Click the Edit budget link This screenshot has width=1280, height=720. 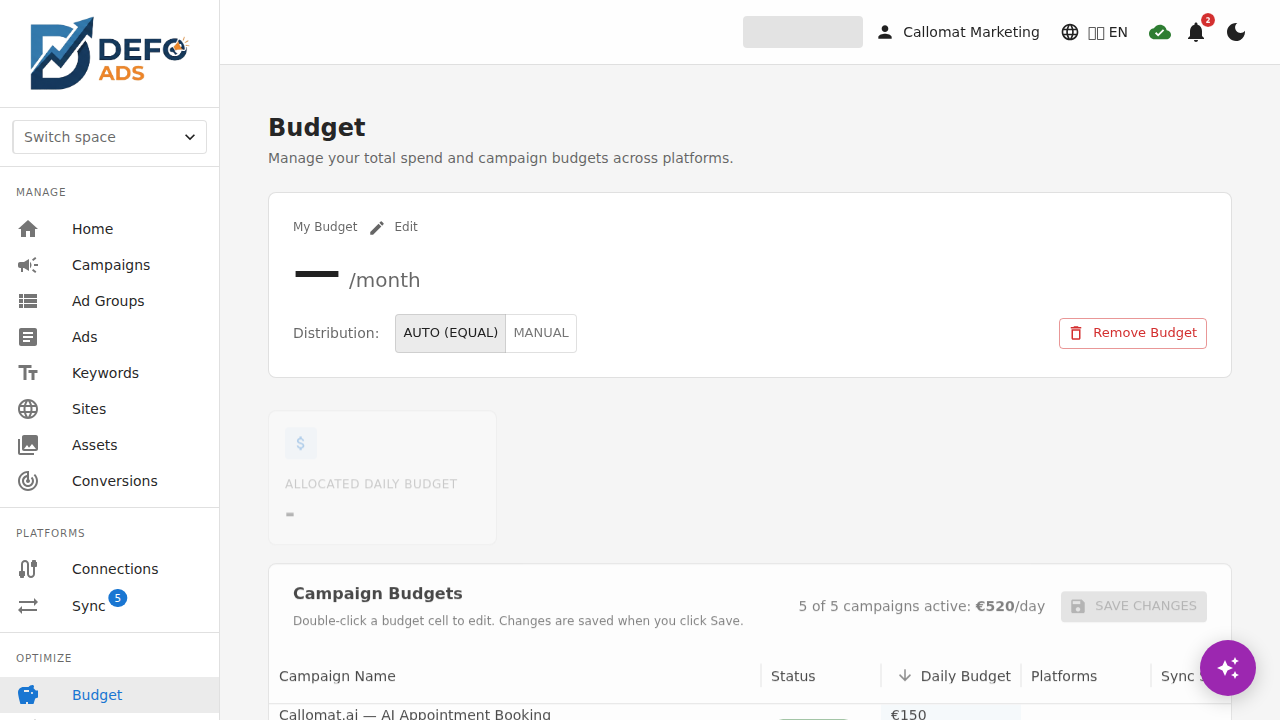coord(406,227)
